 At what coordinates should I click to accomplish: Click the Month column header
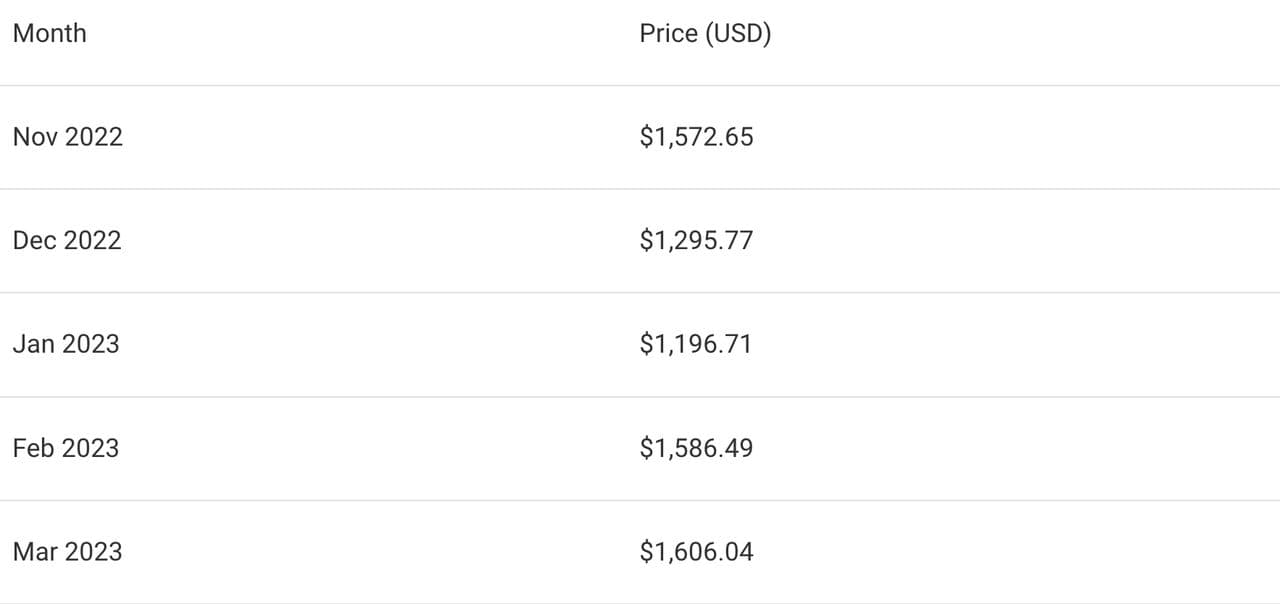coord(49,33)
